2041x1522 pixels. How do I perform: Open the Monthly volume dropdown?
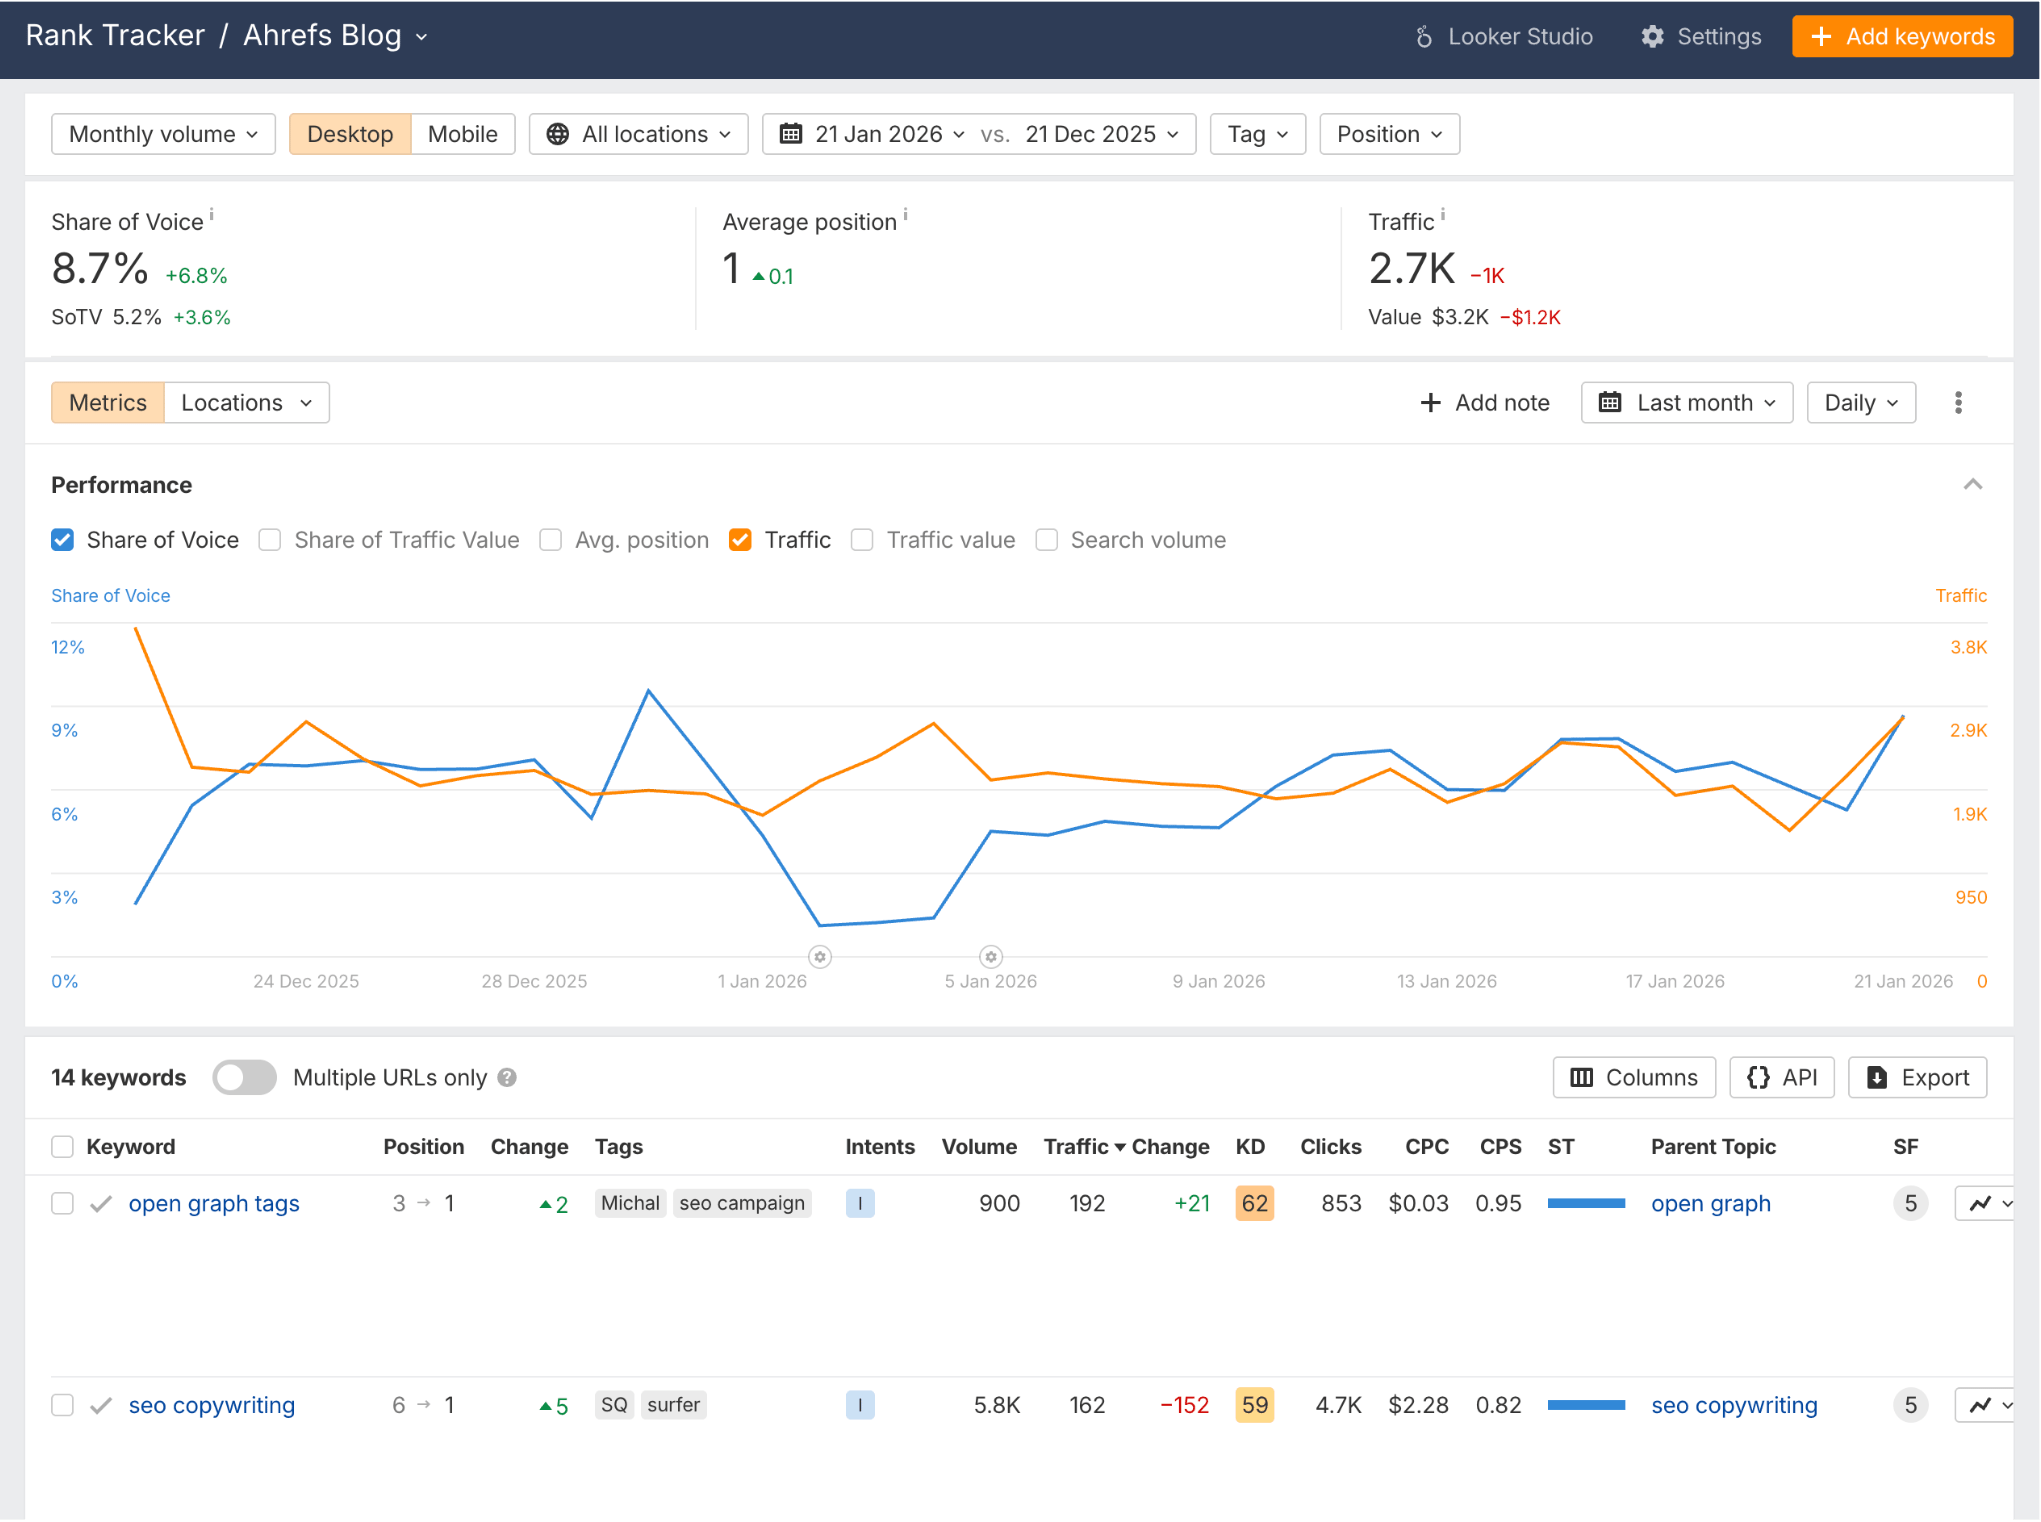[162, 133]
